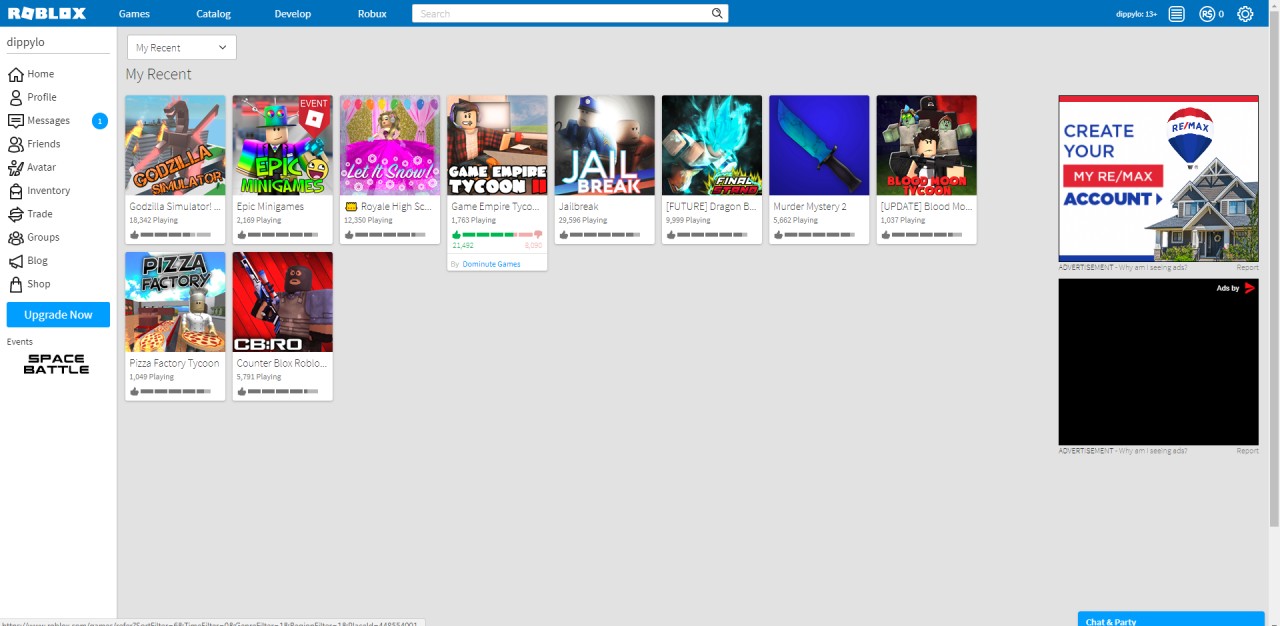Click the search magnifier icon
This screenshot has height=626, width=1280.
click(x=717, y=13)
